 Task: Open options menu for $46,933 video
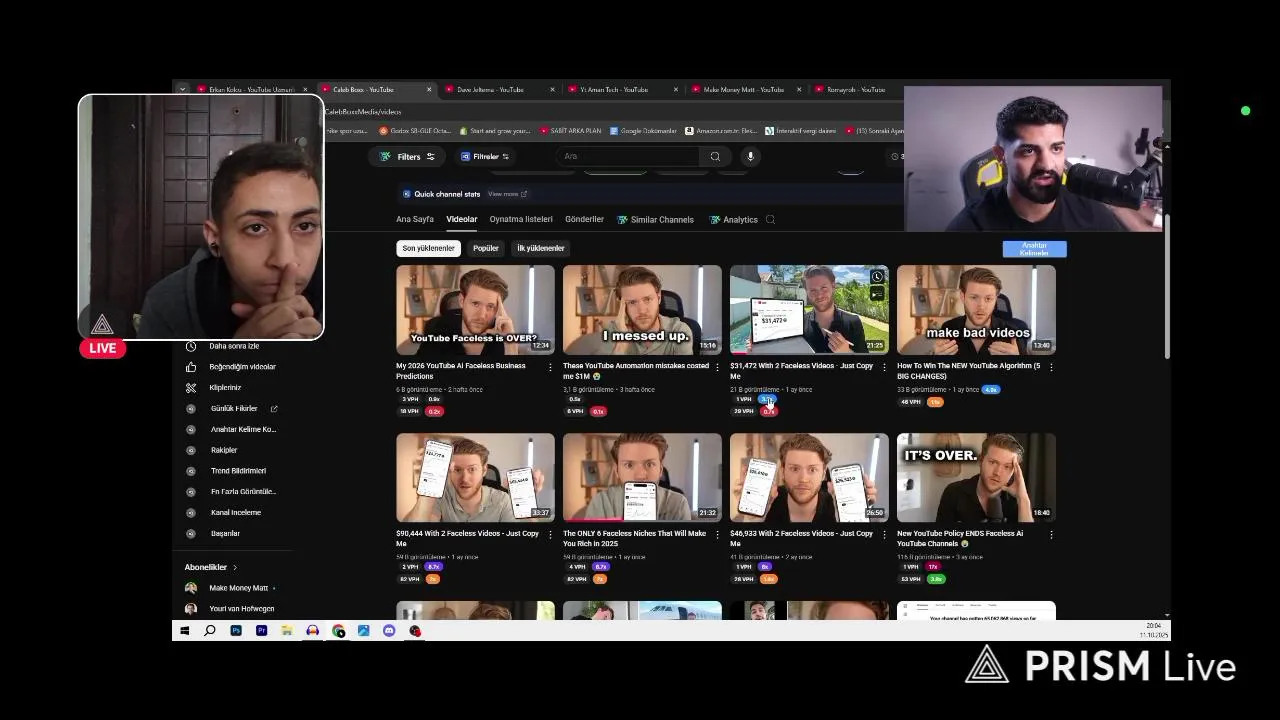click(884, 535)
